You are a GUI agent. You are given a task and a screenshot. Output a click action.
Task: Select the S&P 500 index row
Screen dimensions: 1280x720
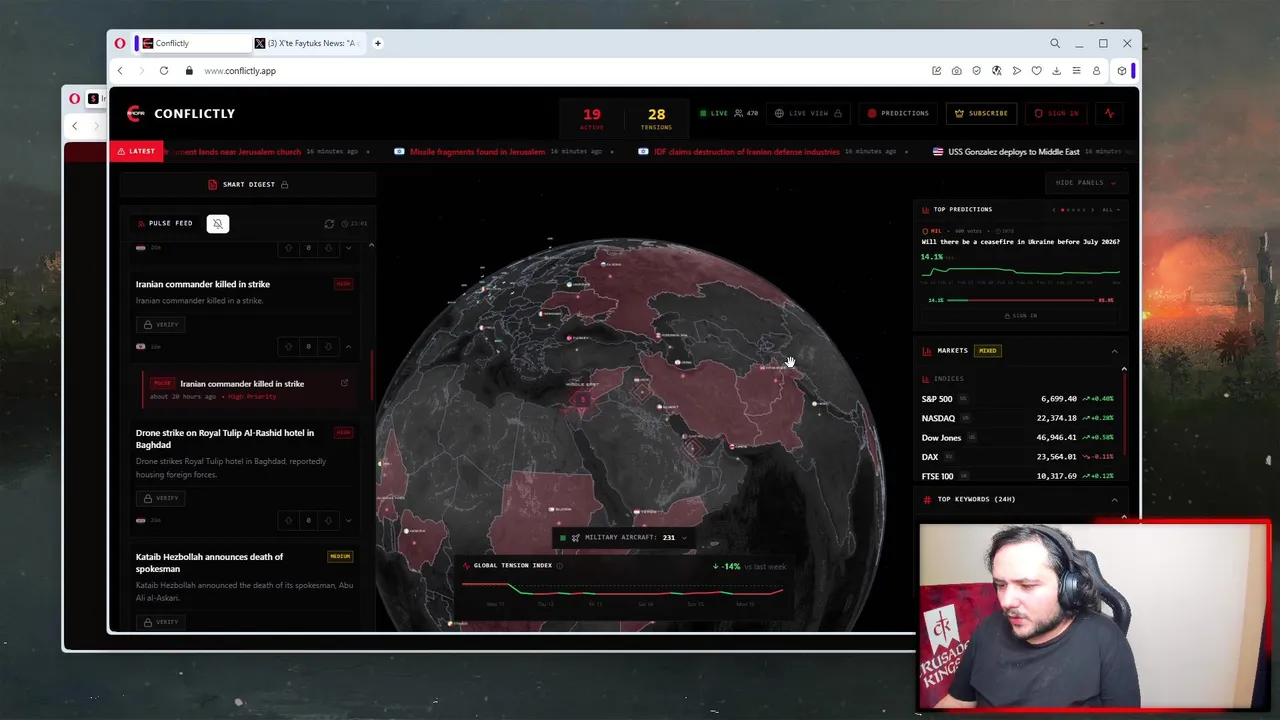click(x=1018, y=399)
